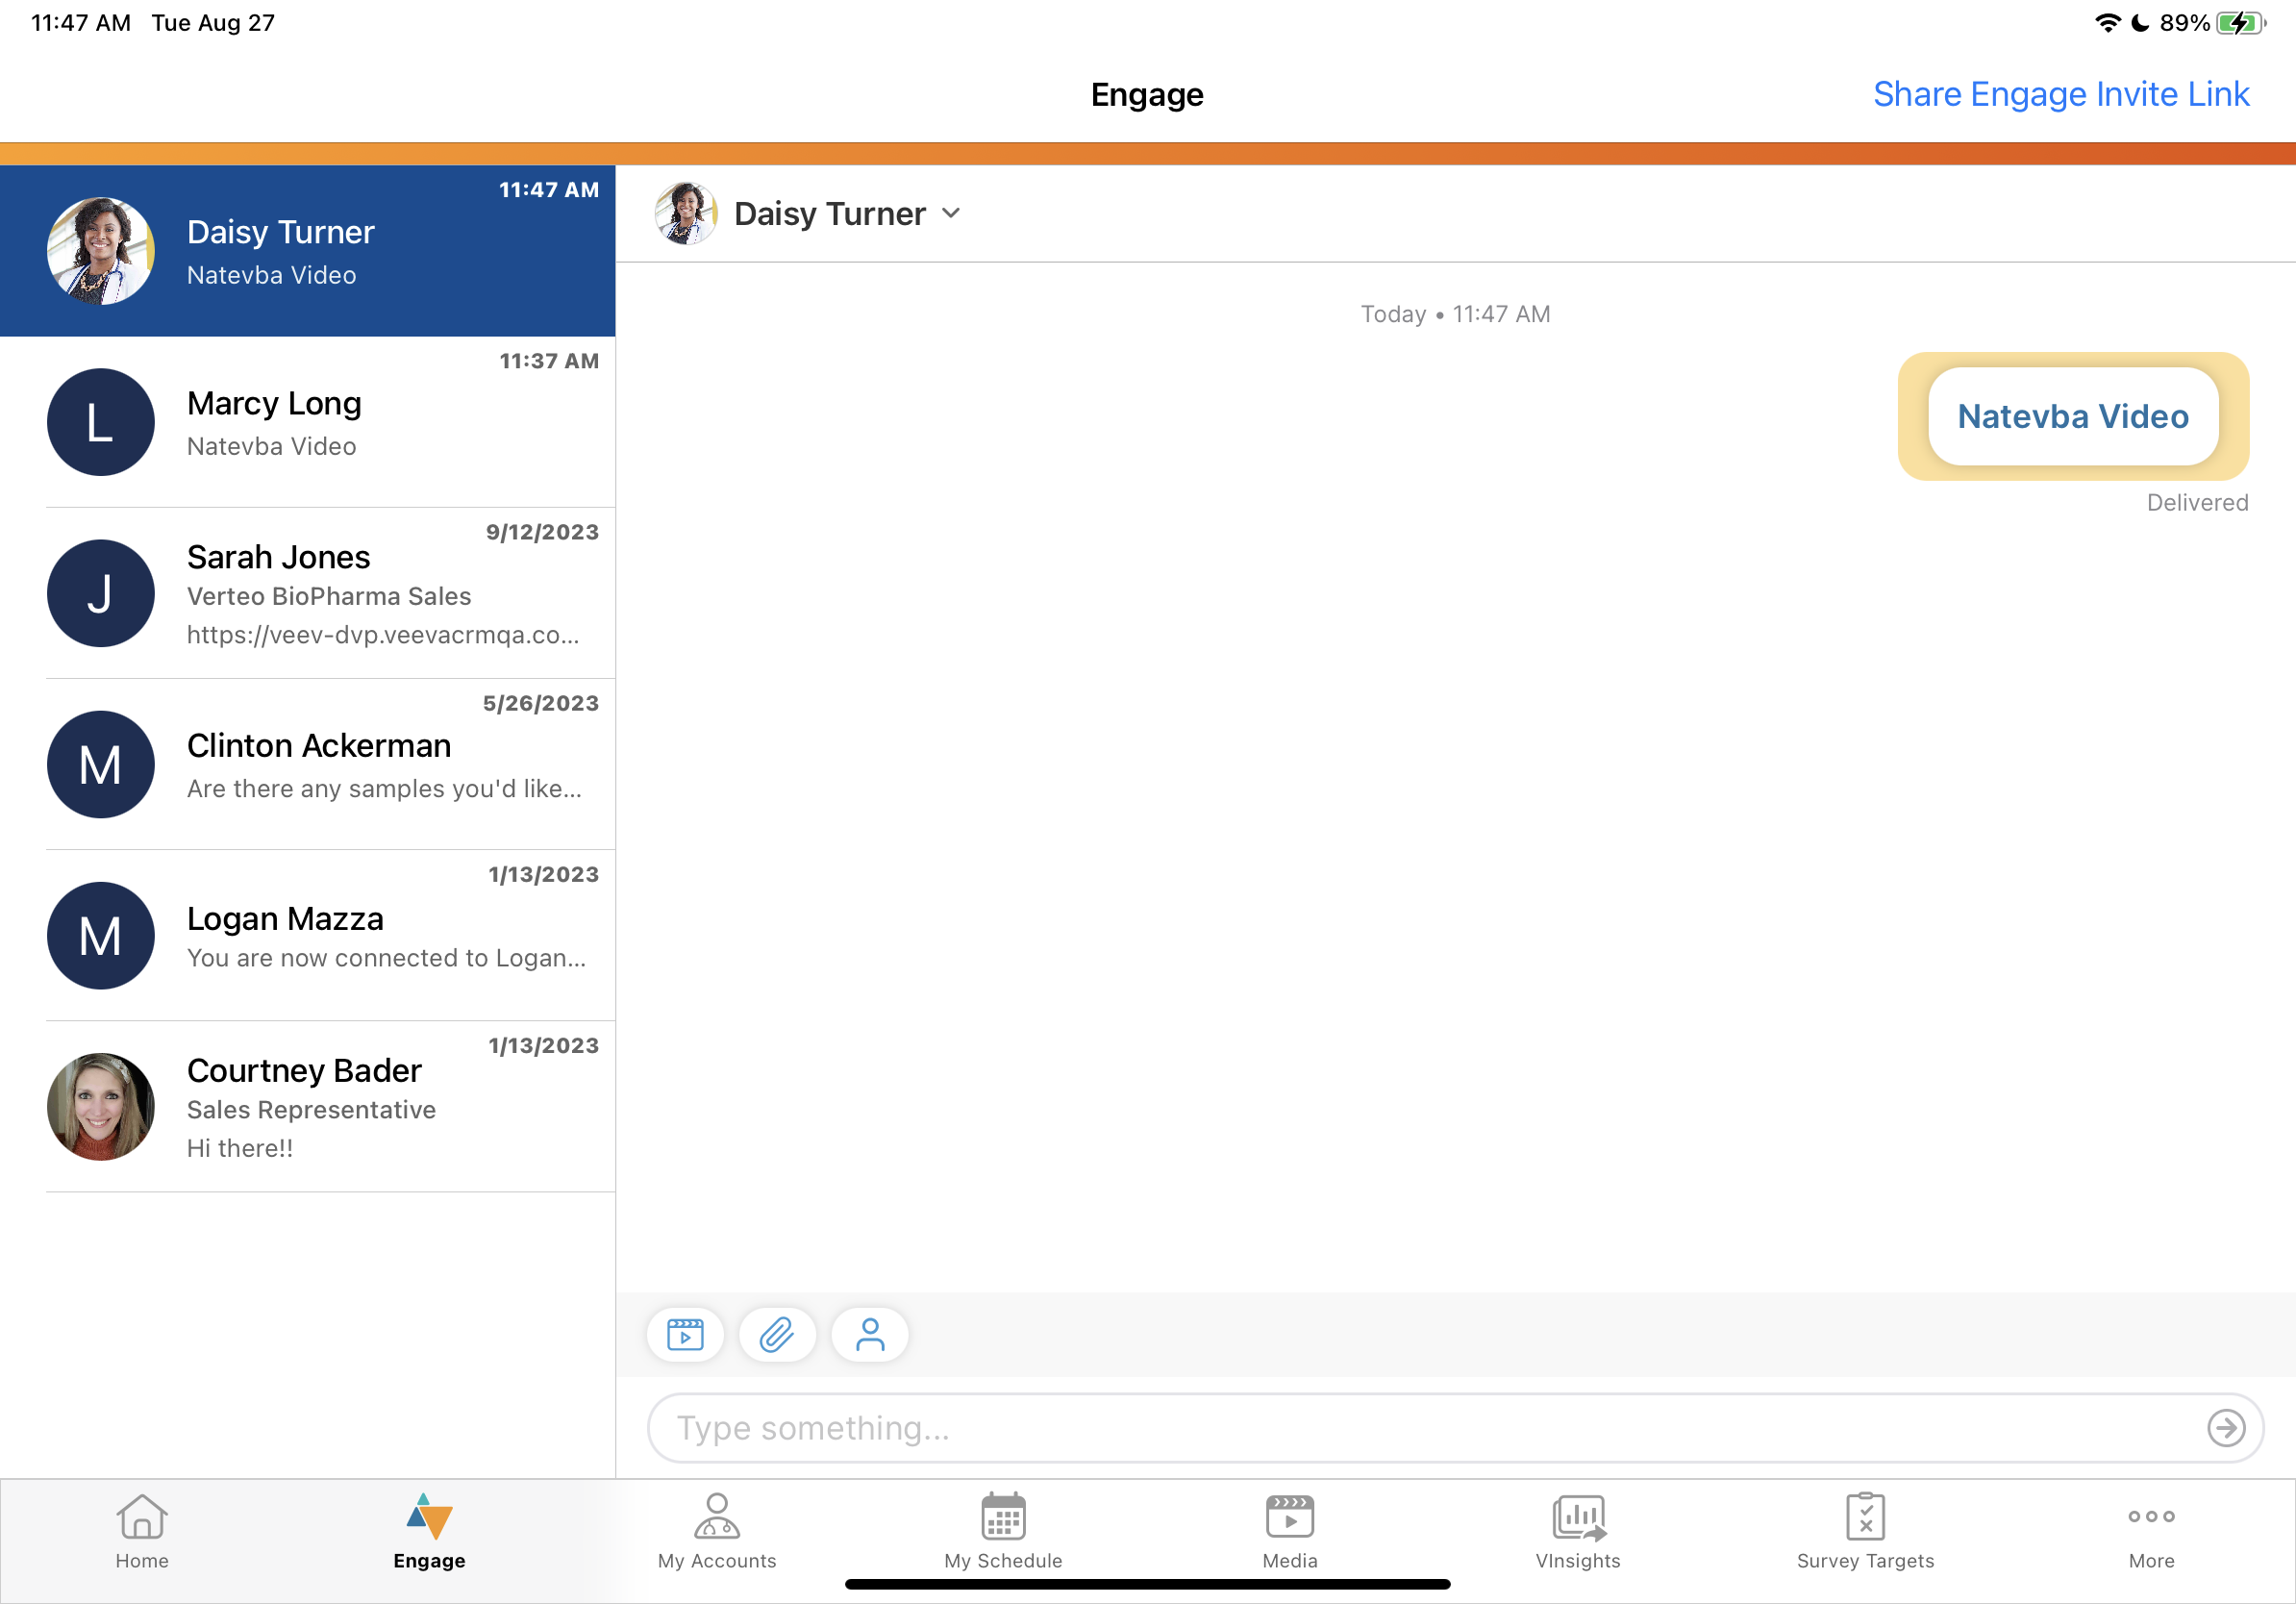Open VInsights chart icon
2296x1604 pixels.
click(1578, 1518)
